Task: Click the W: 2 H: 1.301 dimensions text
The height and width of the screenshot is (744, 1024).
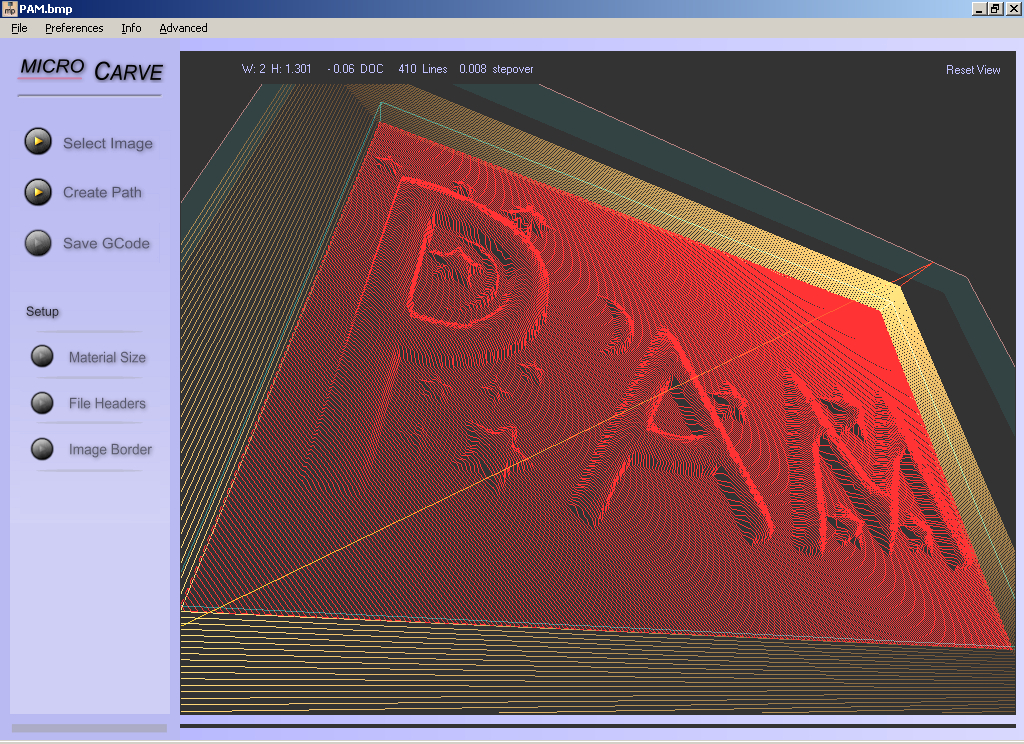Action: pos(277,69)
